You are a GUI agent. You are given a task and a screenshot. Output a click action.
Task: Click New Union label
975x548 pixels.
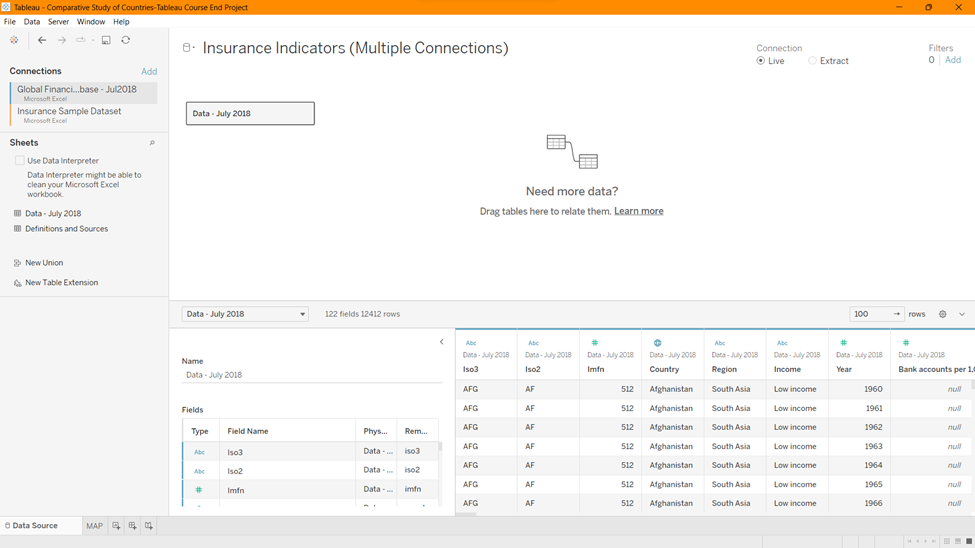coord(44,263)
